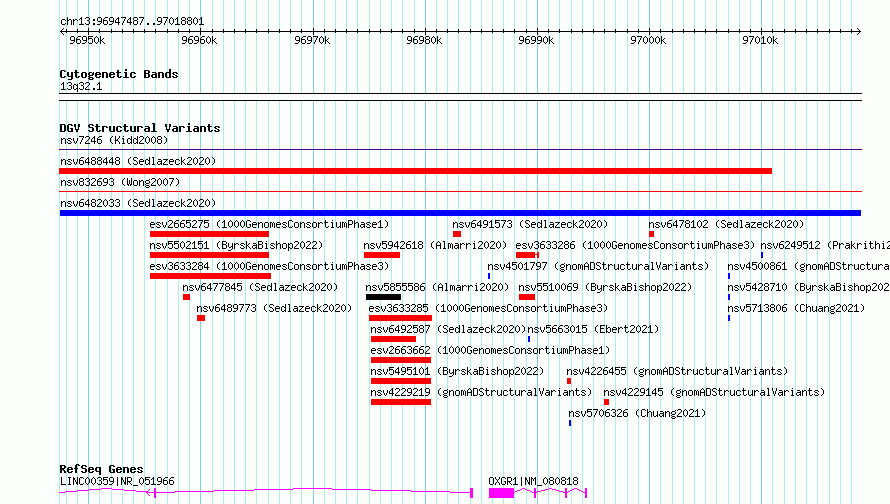The height and width of the screenshot is (504, 890).
Task: Click the 96990k ruler coordinate
Action: [536, 40]
